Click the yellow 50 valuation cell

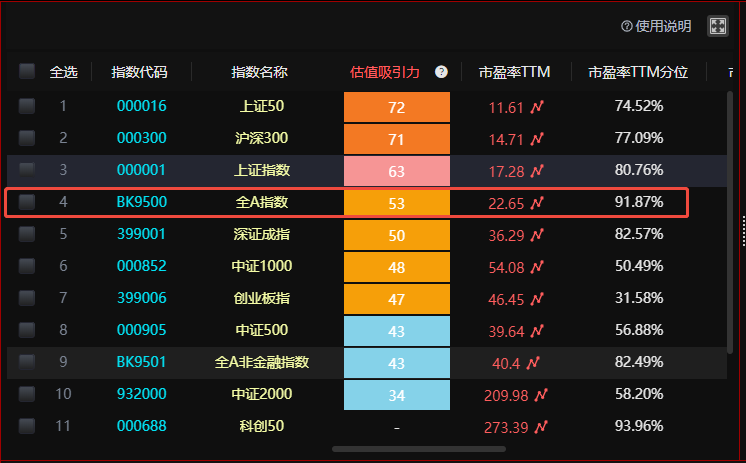pos(397,235)
